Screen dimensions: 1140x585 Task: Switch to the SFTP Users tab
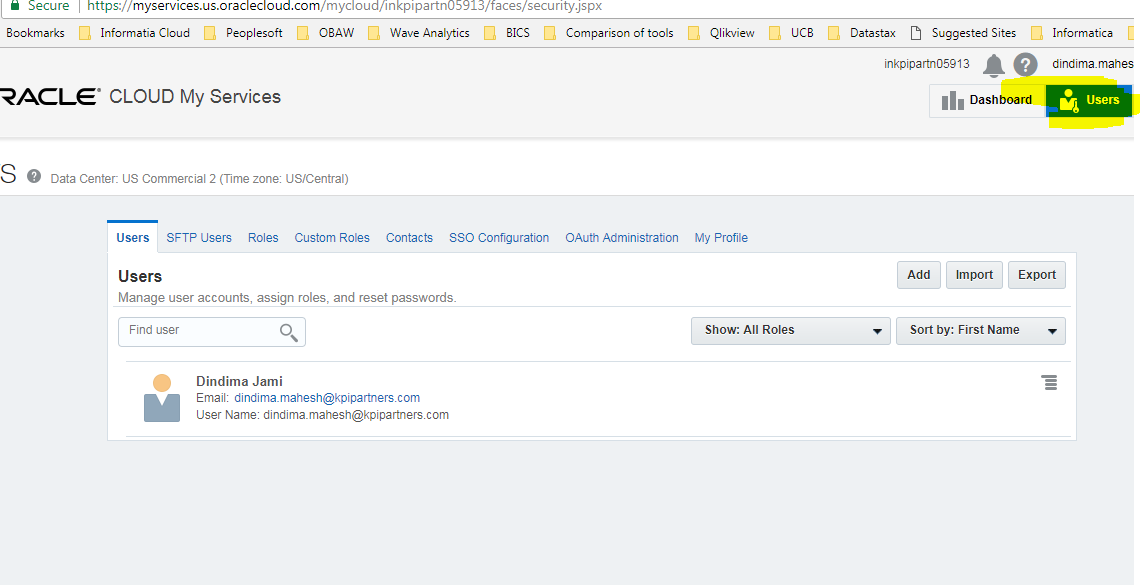point(199,238)
